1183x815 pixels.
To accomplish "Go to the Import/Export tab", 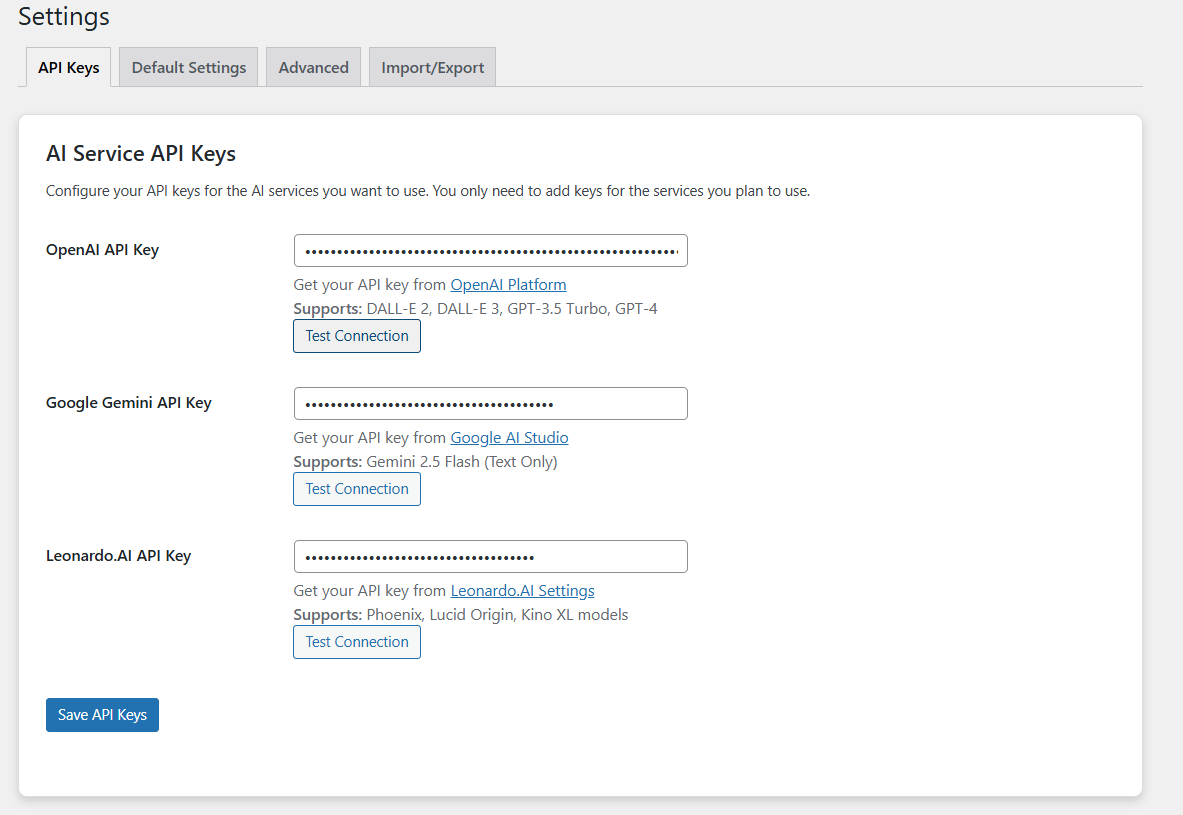I will click(x=432, y=67).
